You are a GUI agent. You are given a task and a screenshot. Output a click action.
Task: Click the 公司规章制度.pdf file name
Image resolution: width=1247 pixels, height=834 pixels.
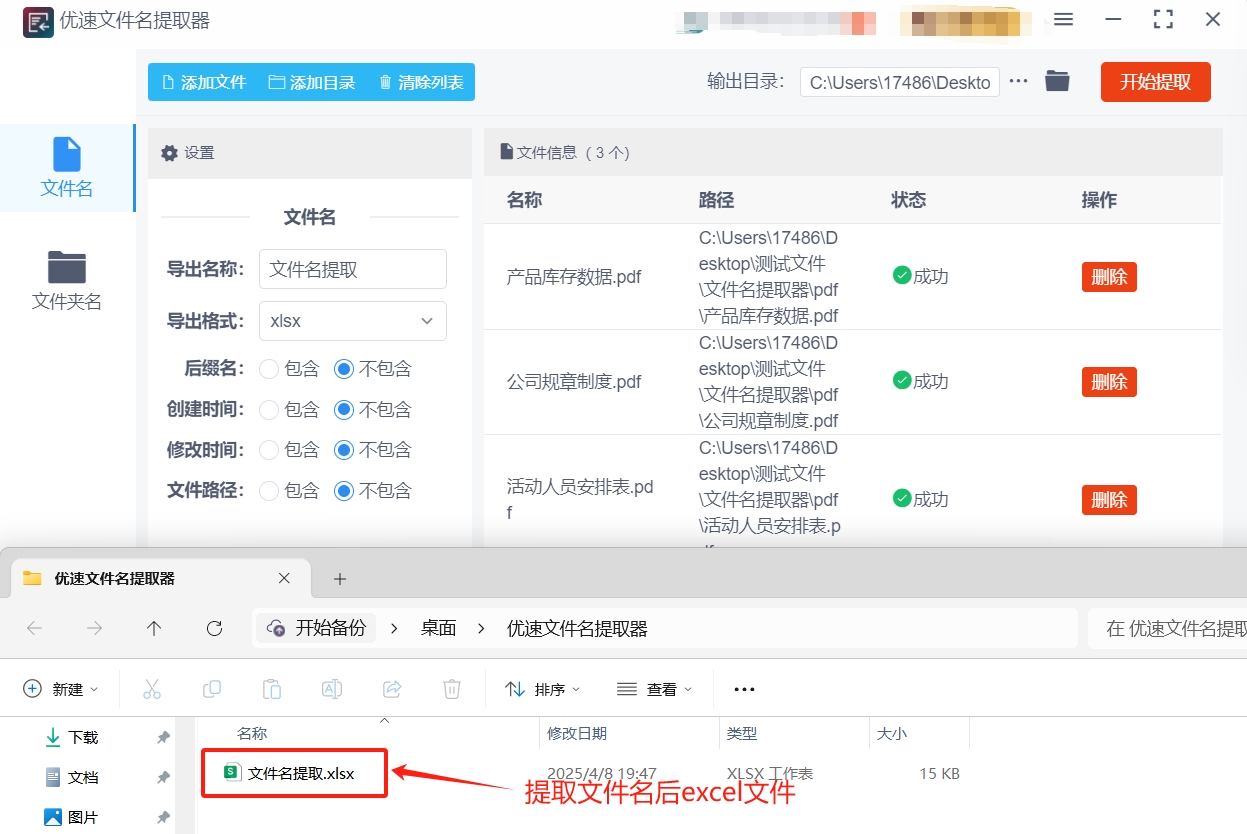tap(574, 382)
